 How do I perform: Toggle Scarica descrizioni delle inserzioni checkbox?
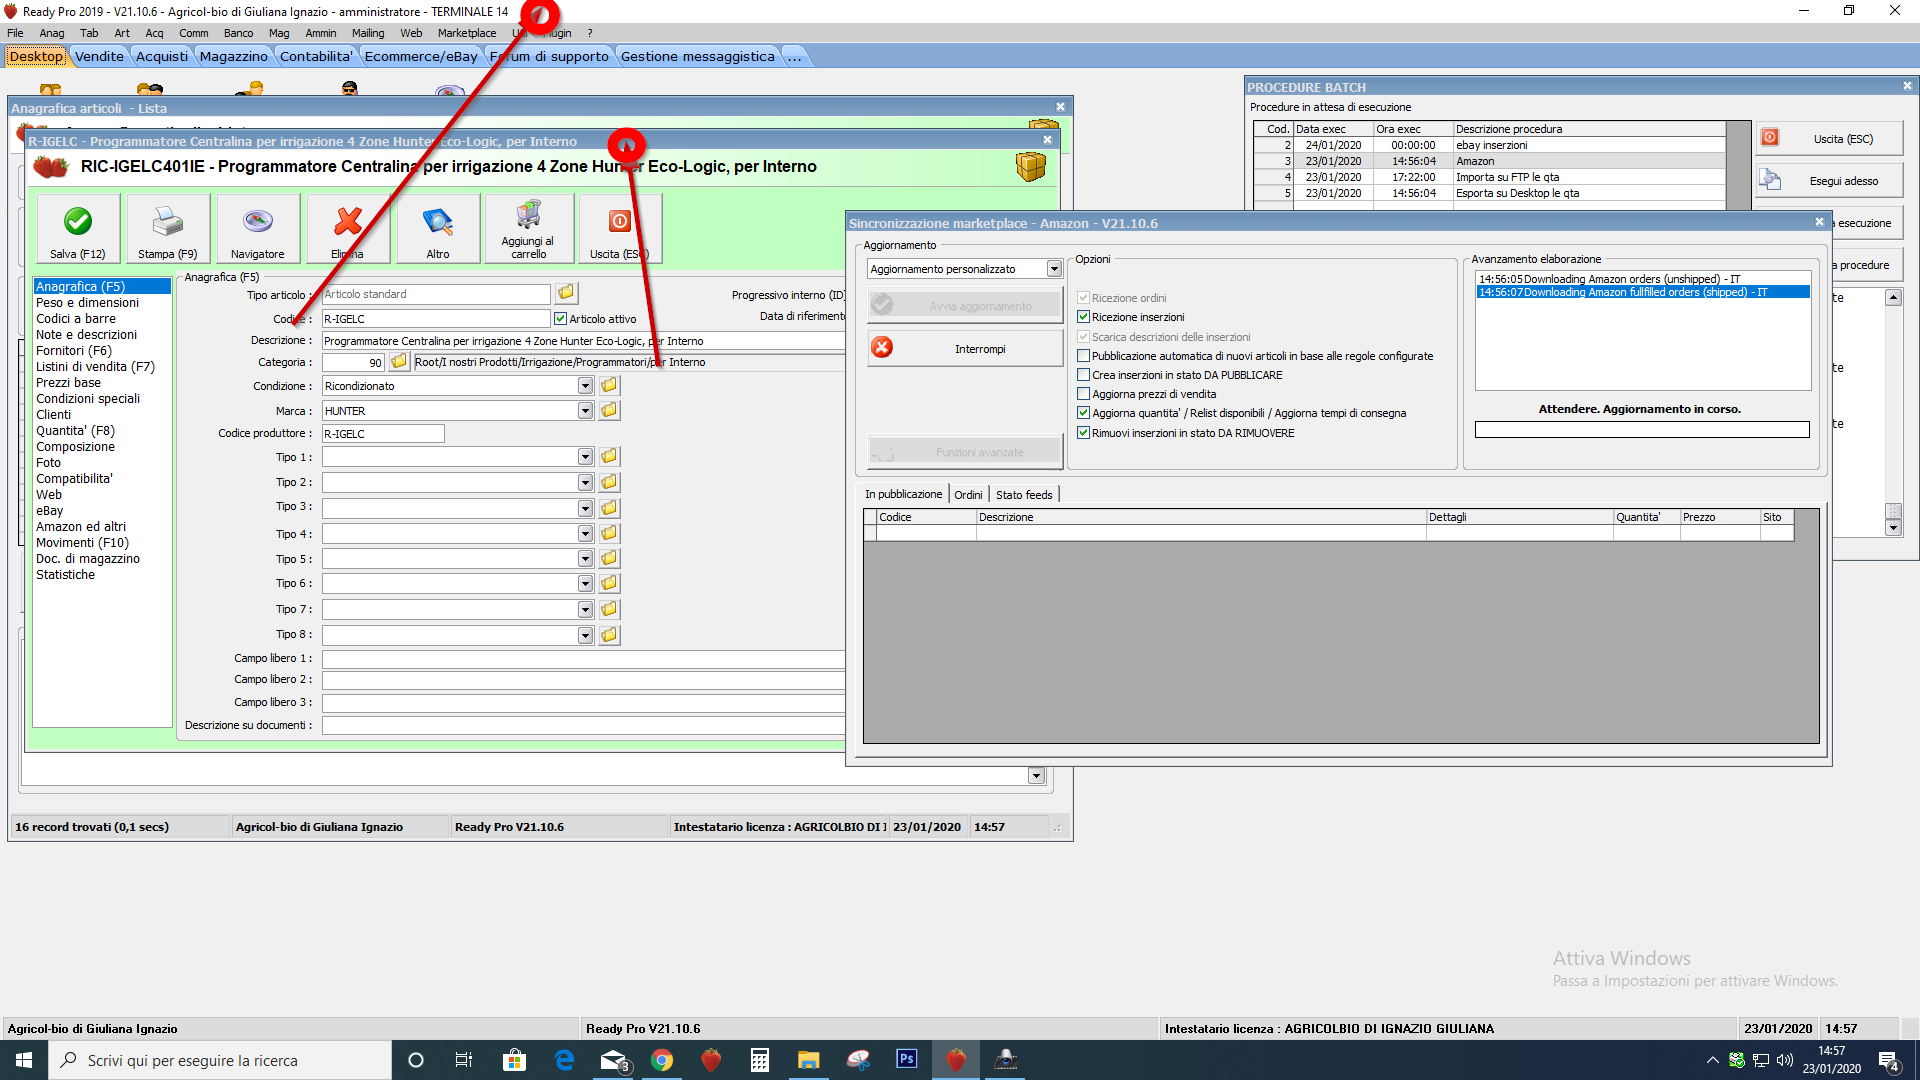tap(1083, 337)
